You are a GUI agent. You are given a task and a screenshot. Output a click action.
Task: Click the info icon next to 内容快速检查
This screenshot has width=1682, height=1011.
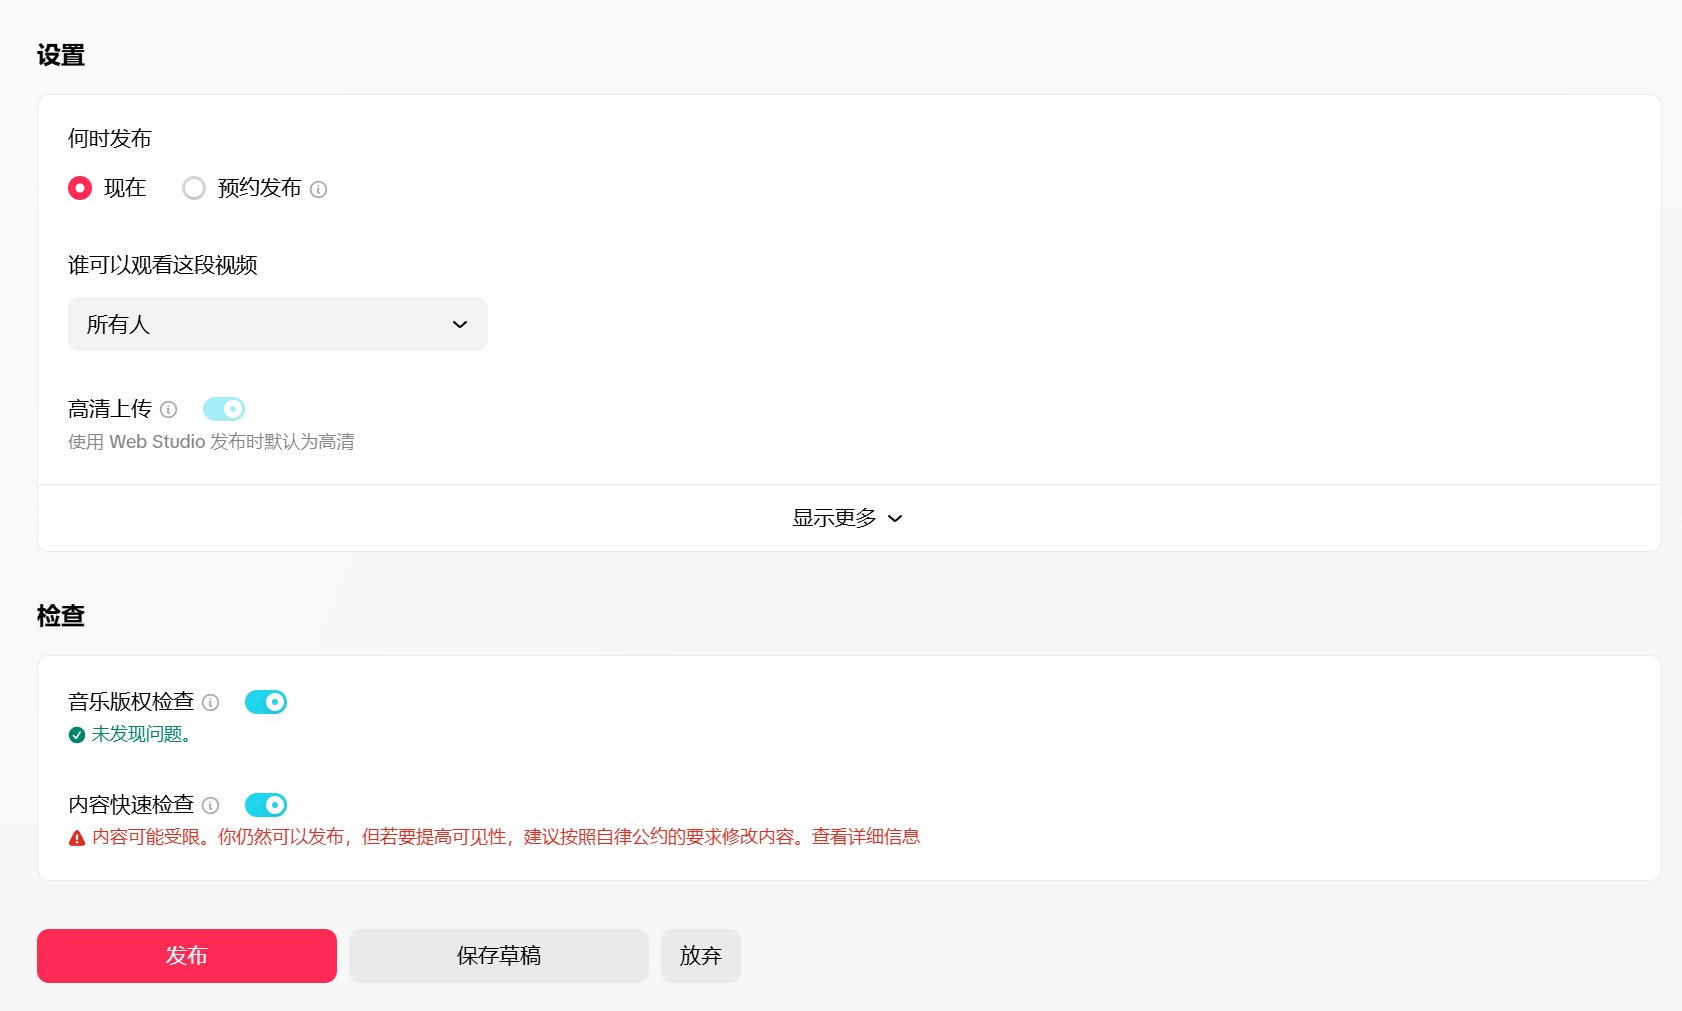pyautogui.click(x=211, y=805)
